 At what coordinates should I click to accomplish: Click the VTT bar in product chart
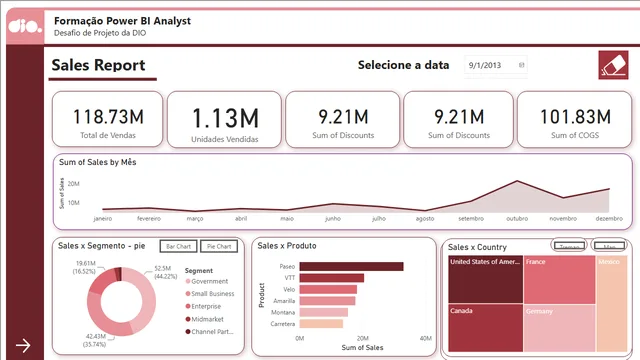(331, 278)
